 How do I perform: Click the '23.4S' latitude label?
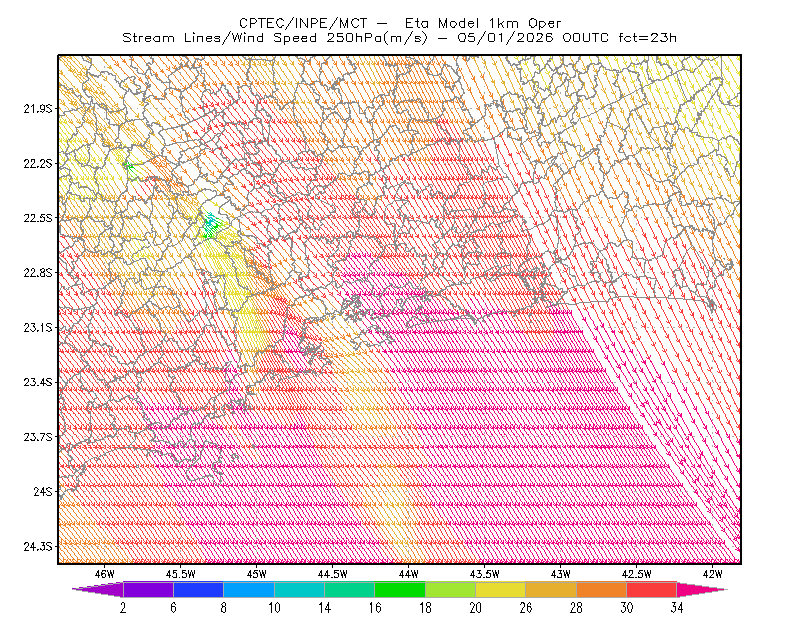(x=37, y=382)
